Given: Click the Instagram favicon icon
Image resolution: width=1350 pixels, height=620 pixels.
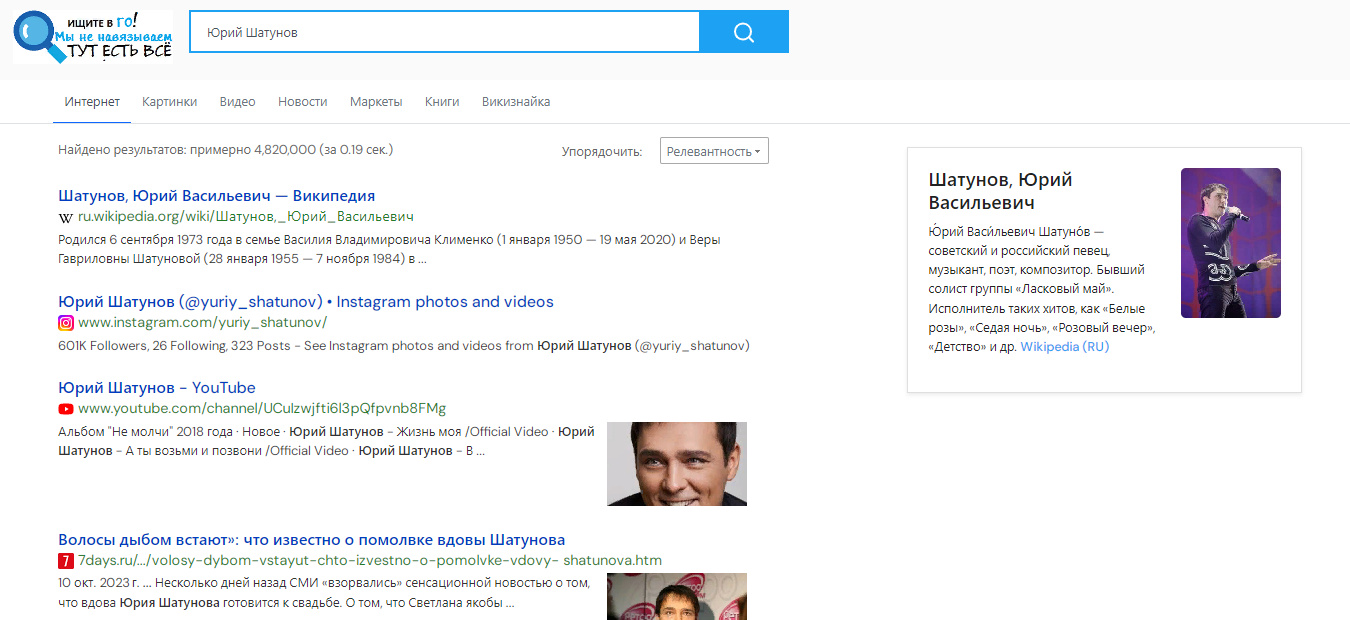Looking at the screenshot, I should click(66, 323).
